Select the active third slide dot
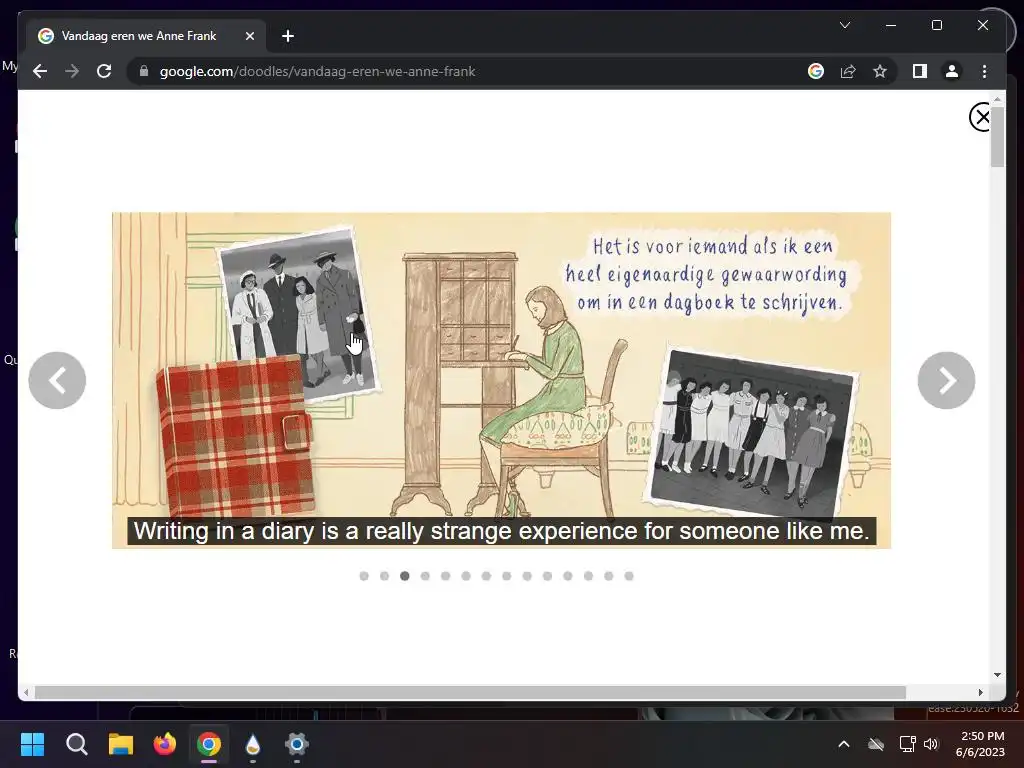Image resolution: width=1024 pixels, height=768 pixels. click(405, 576)
